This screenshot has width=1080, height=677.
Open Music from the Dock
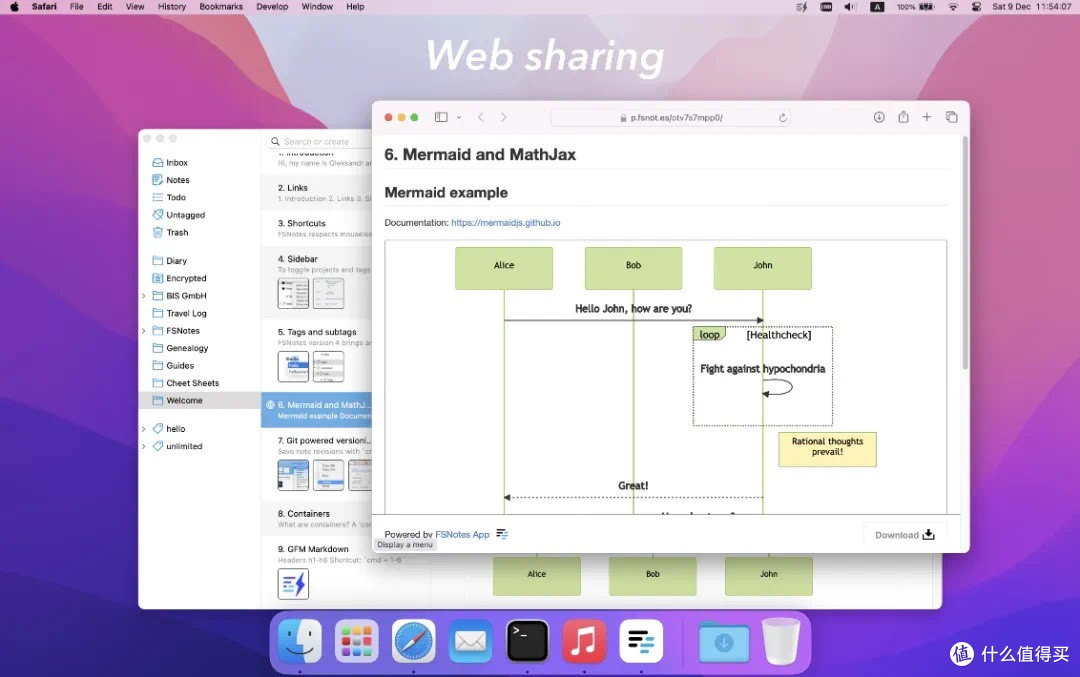click(x=584, y=641)
